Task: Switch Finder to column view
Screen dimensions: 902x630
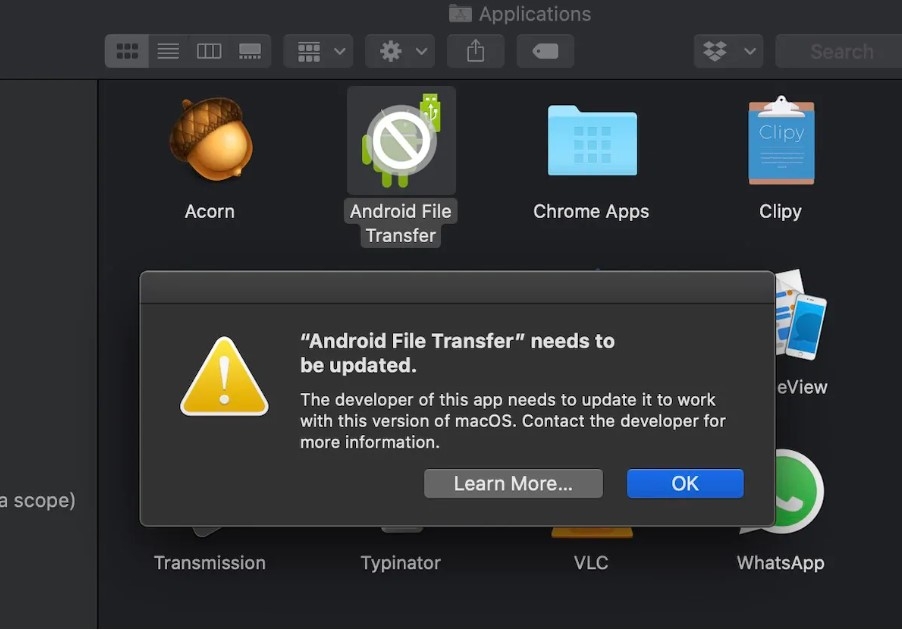Action: (209, 51)
